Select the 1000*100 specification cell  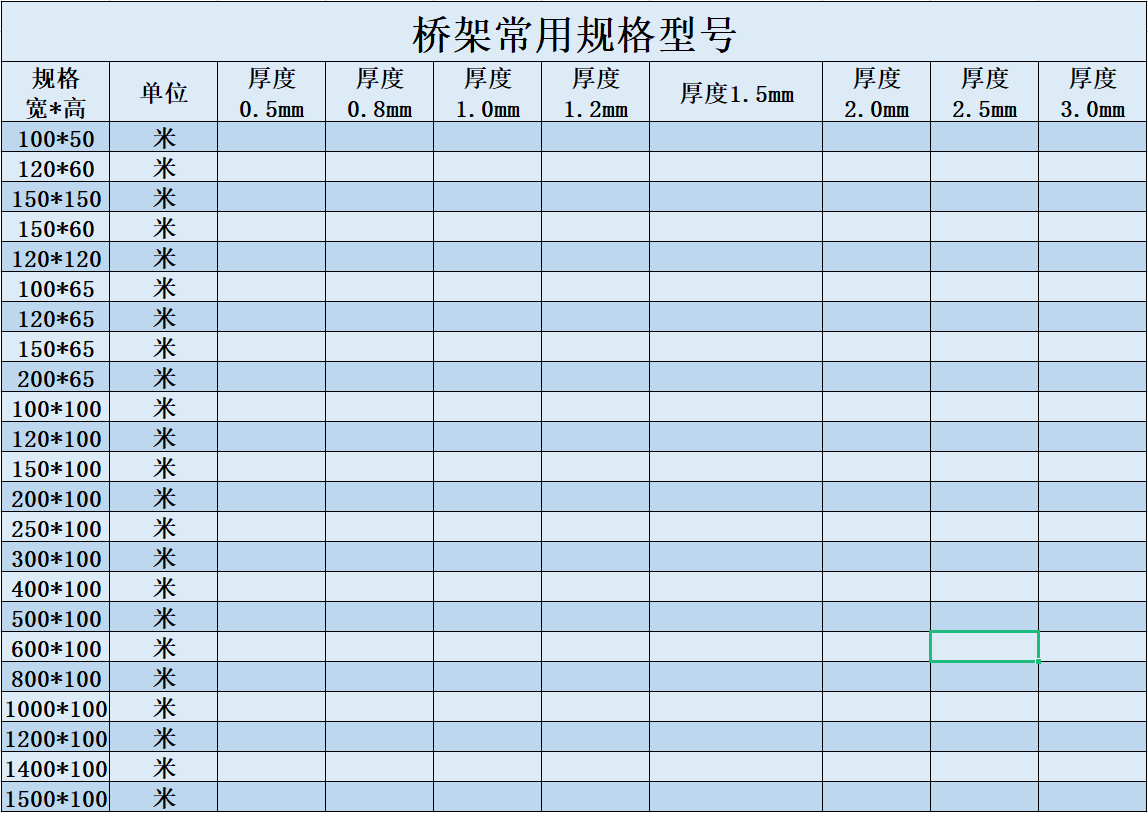[56, 709]
